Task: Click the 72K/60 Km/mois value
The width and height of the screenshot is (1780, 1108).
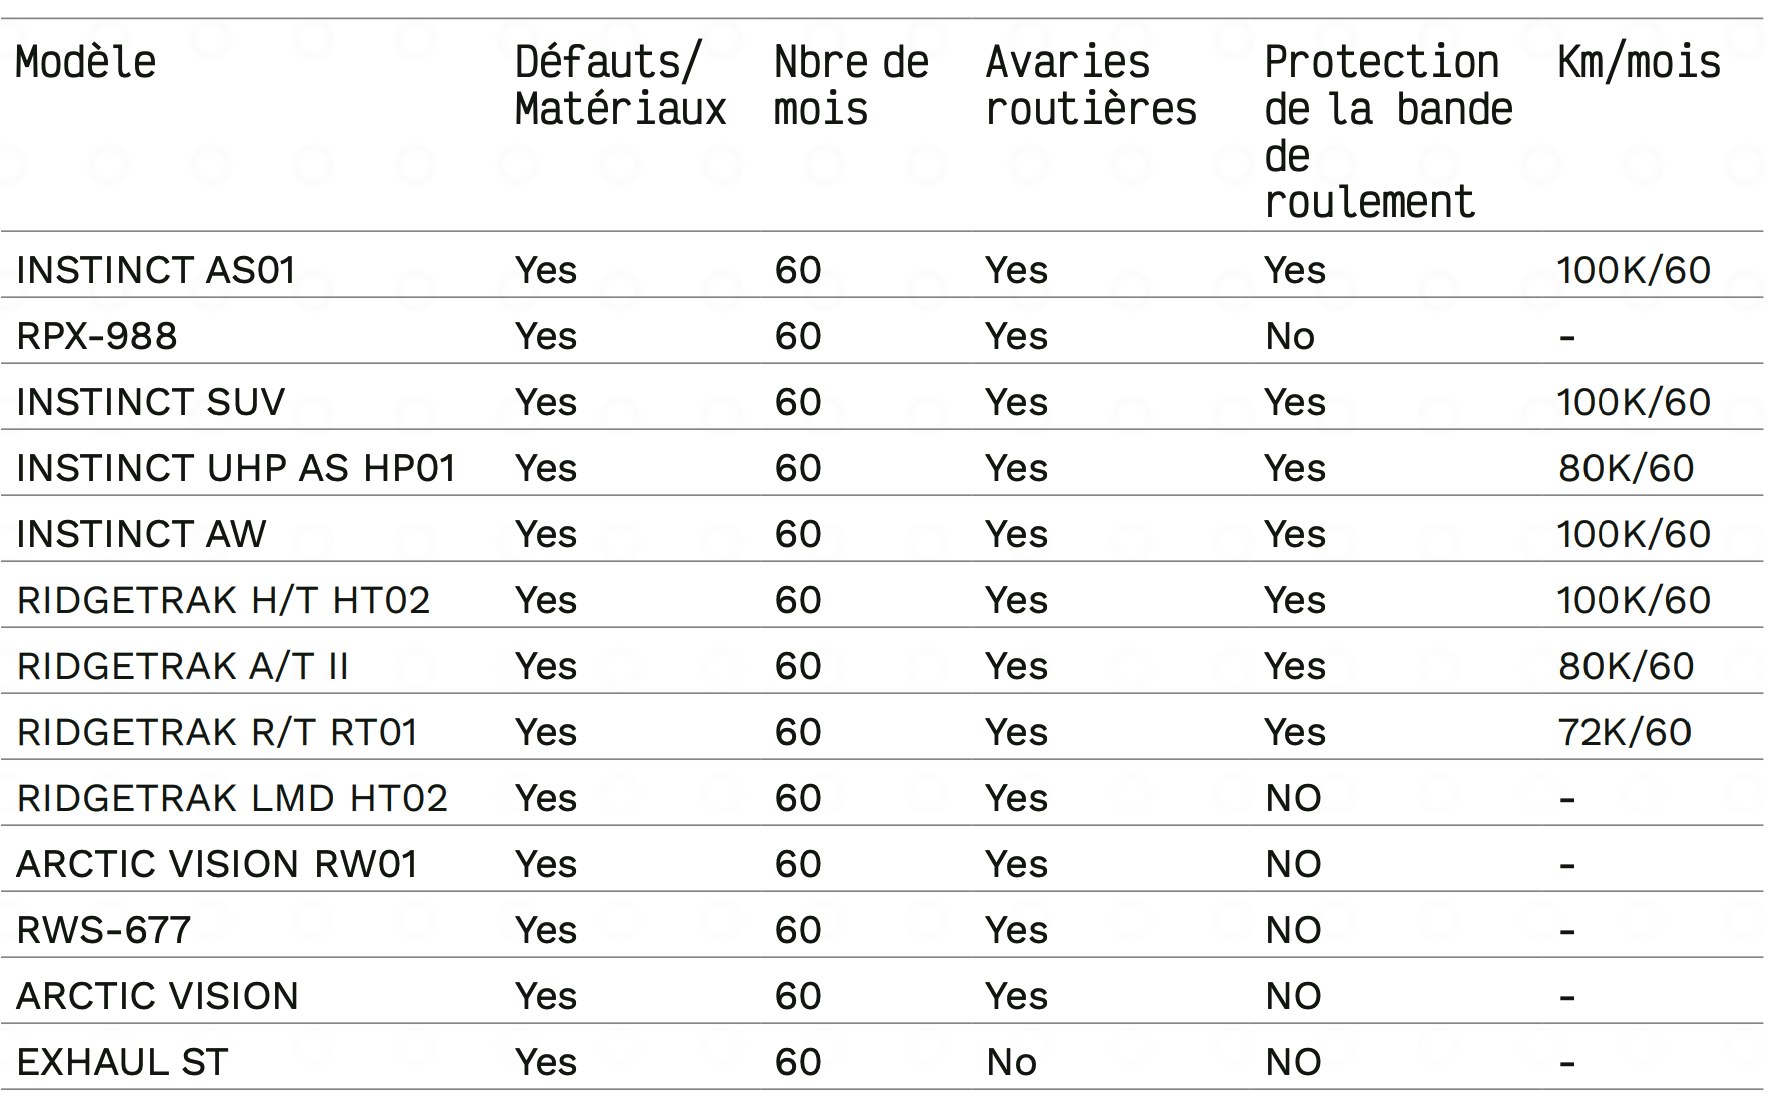Action: coord(1625,732)
